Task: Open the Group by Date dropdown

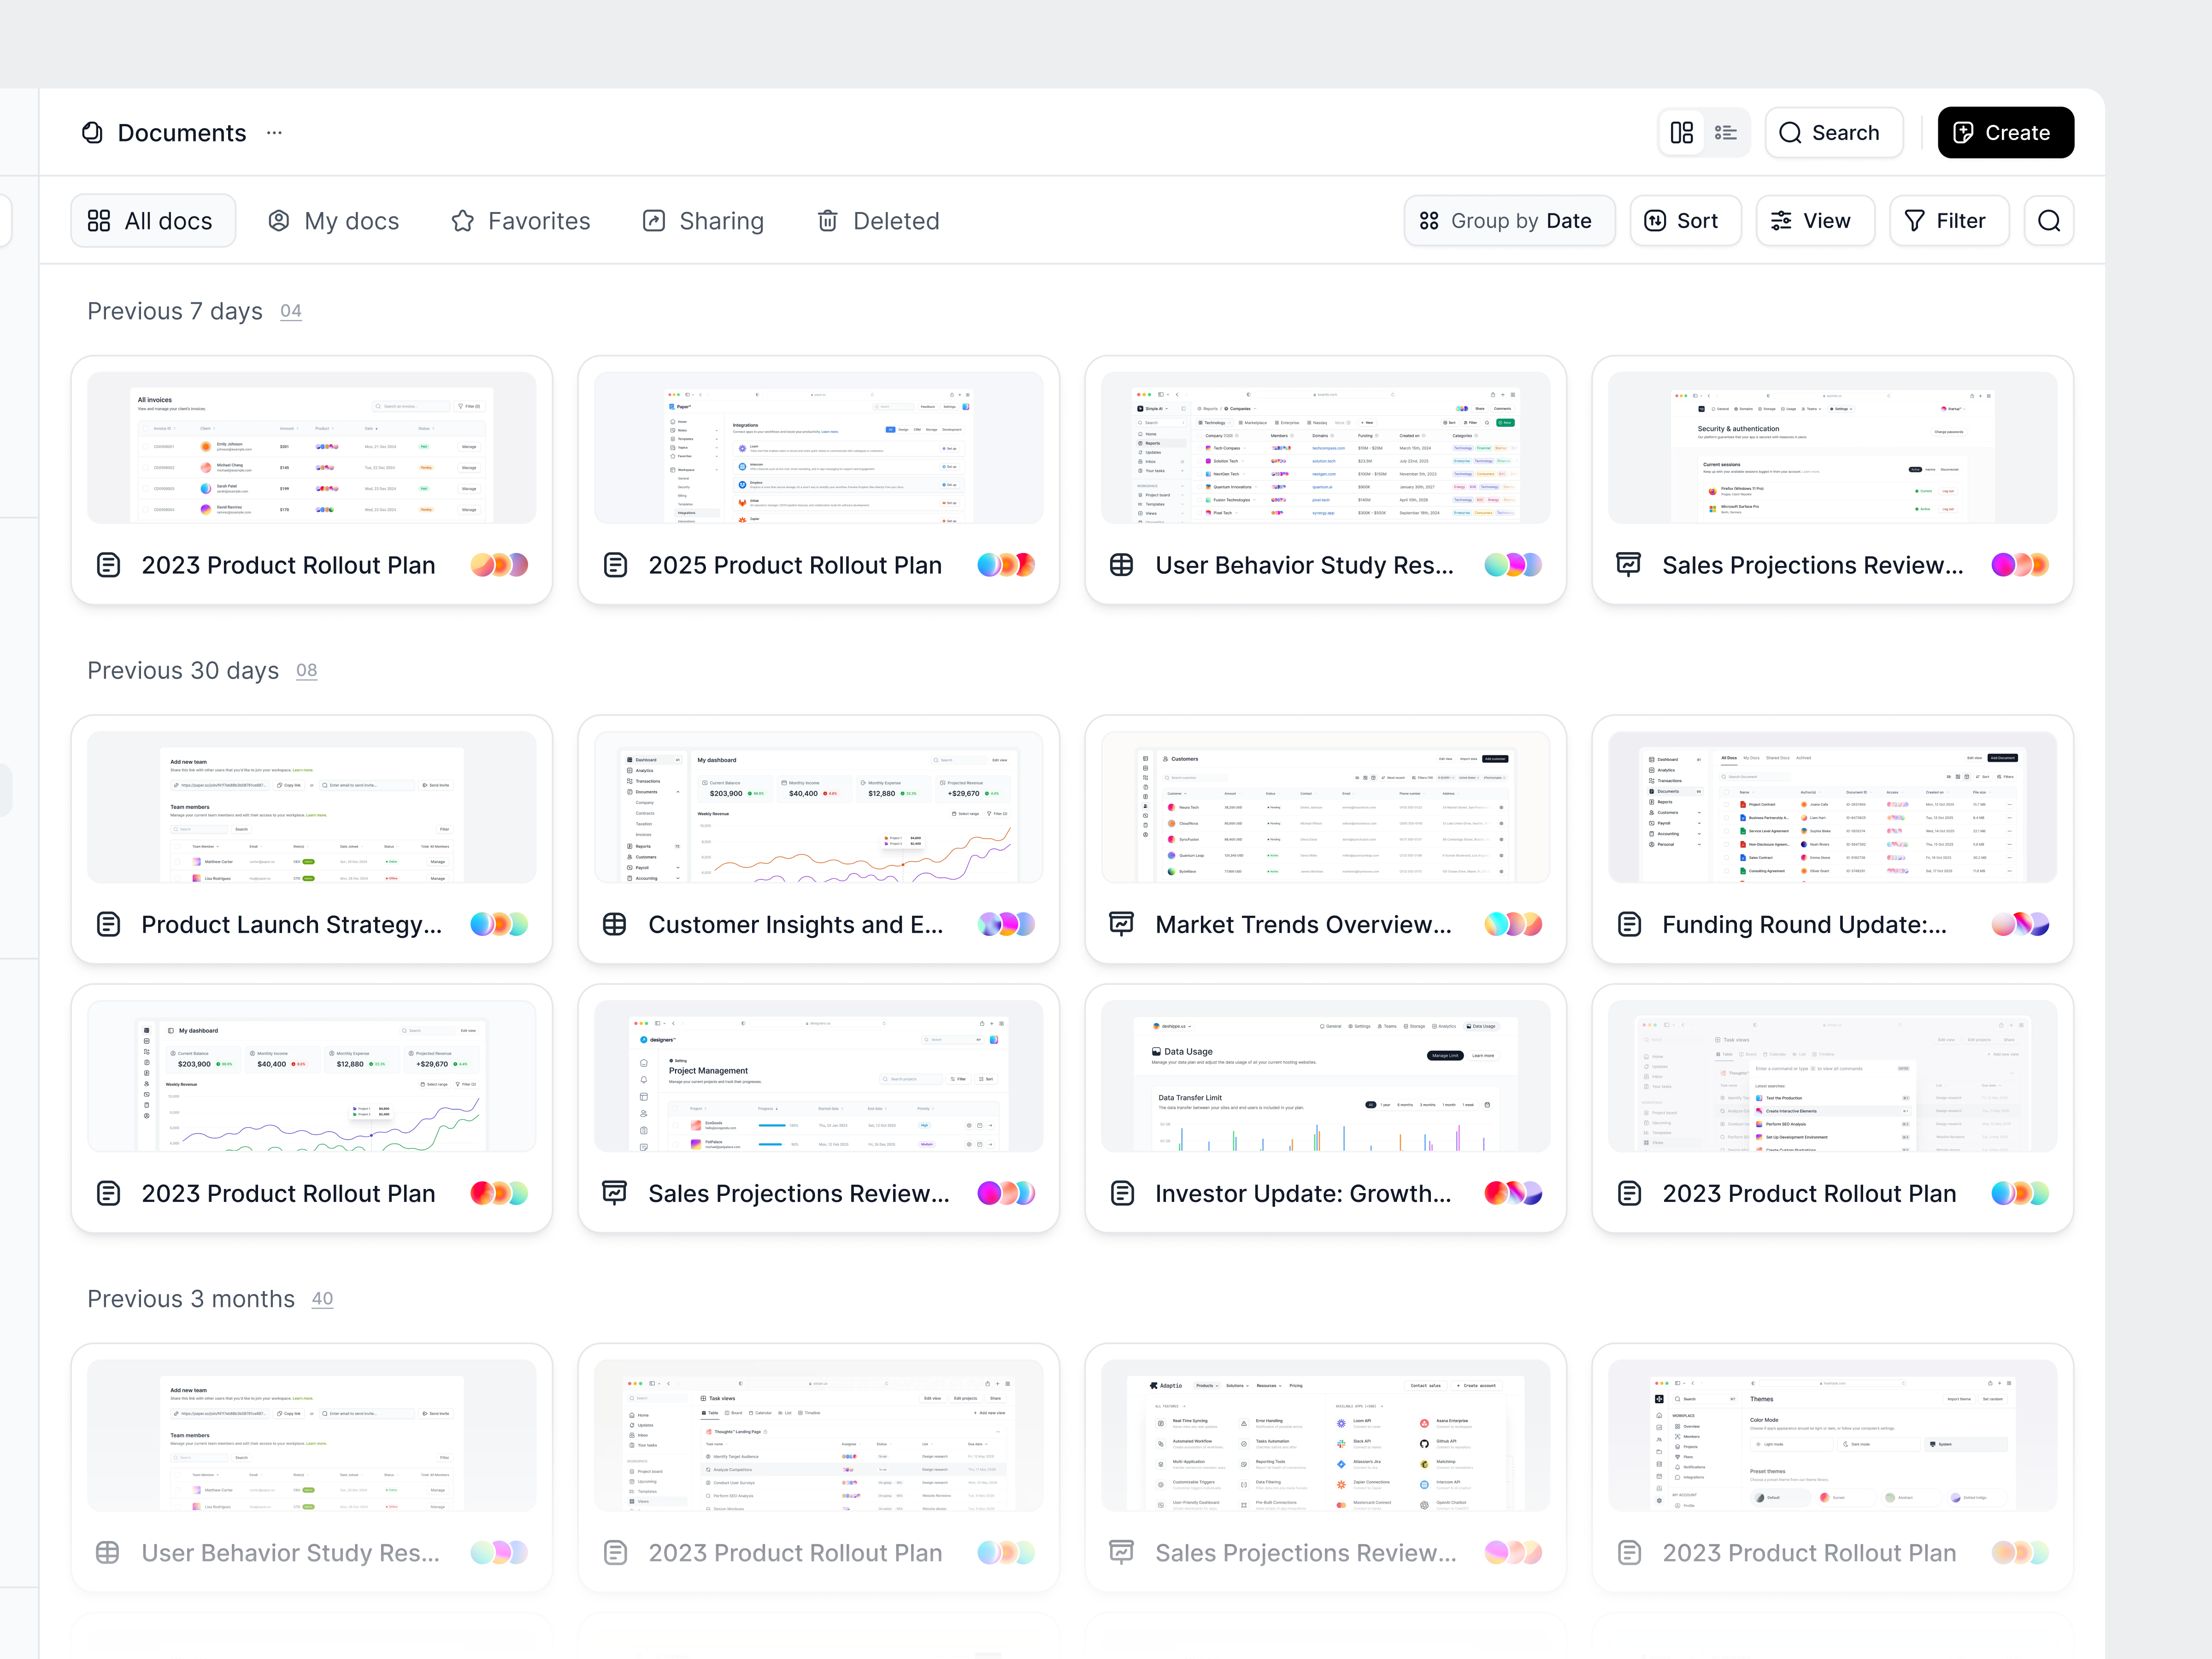Action: point(1509,220)
